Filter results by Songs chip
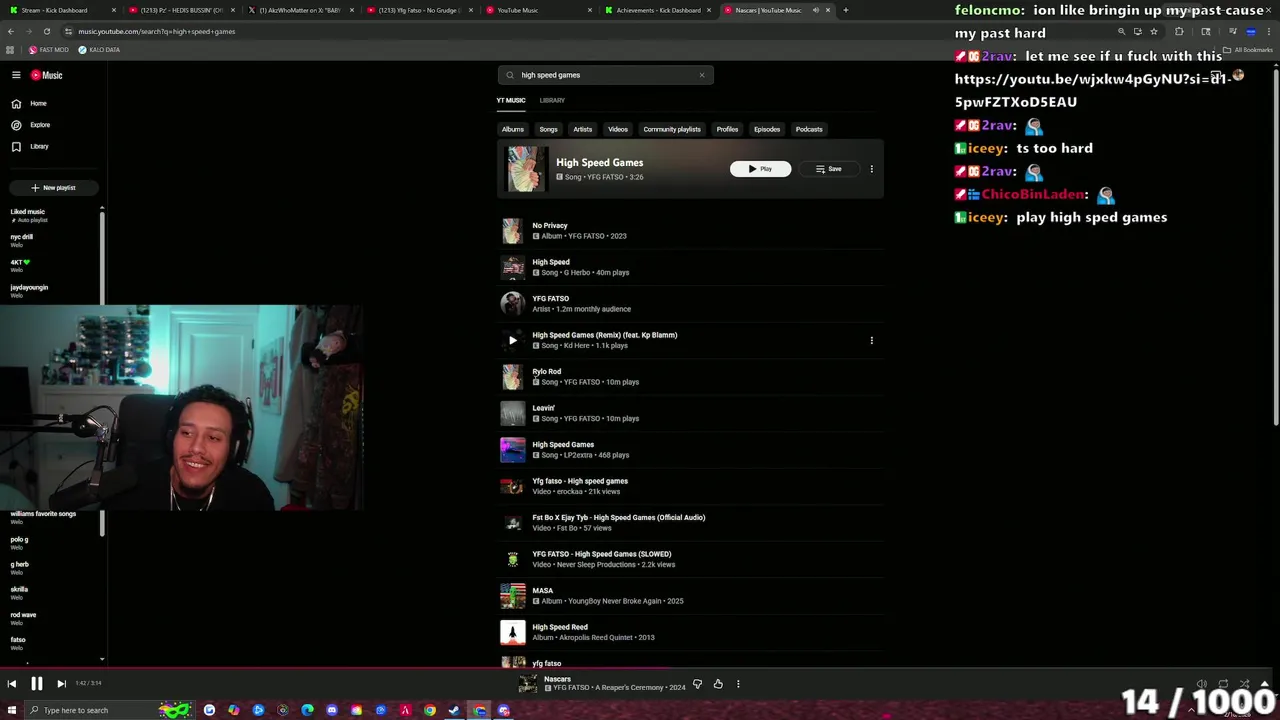 click(549, 129)
